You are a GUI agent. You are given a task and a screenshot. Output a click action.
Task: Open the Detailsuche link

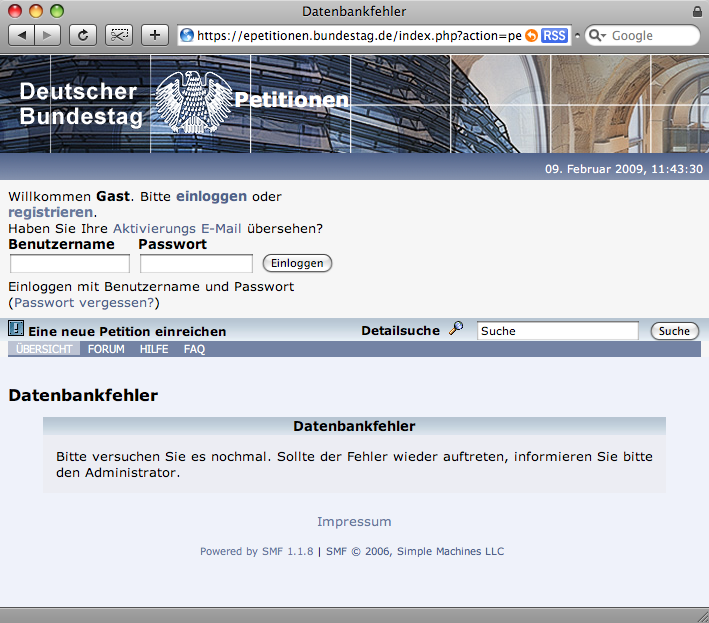pyautogui.click(x=400, y=330)
